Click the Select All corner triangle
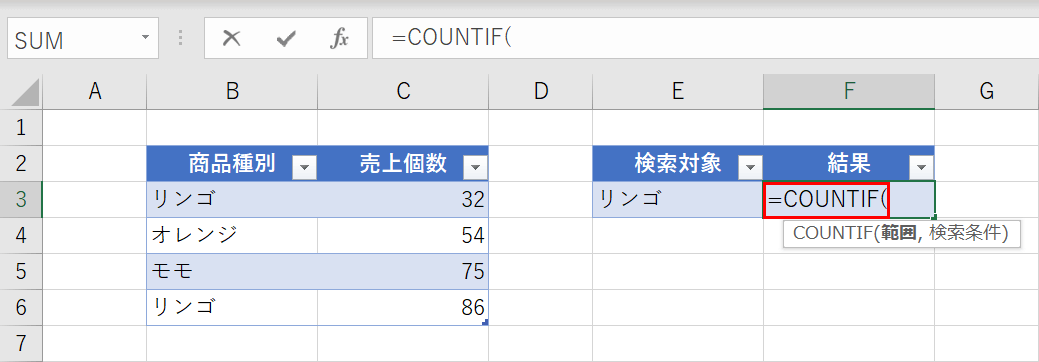Image resolution: width=1039 pixels, height=362 pixels. click(26, 93)
